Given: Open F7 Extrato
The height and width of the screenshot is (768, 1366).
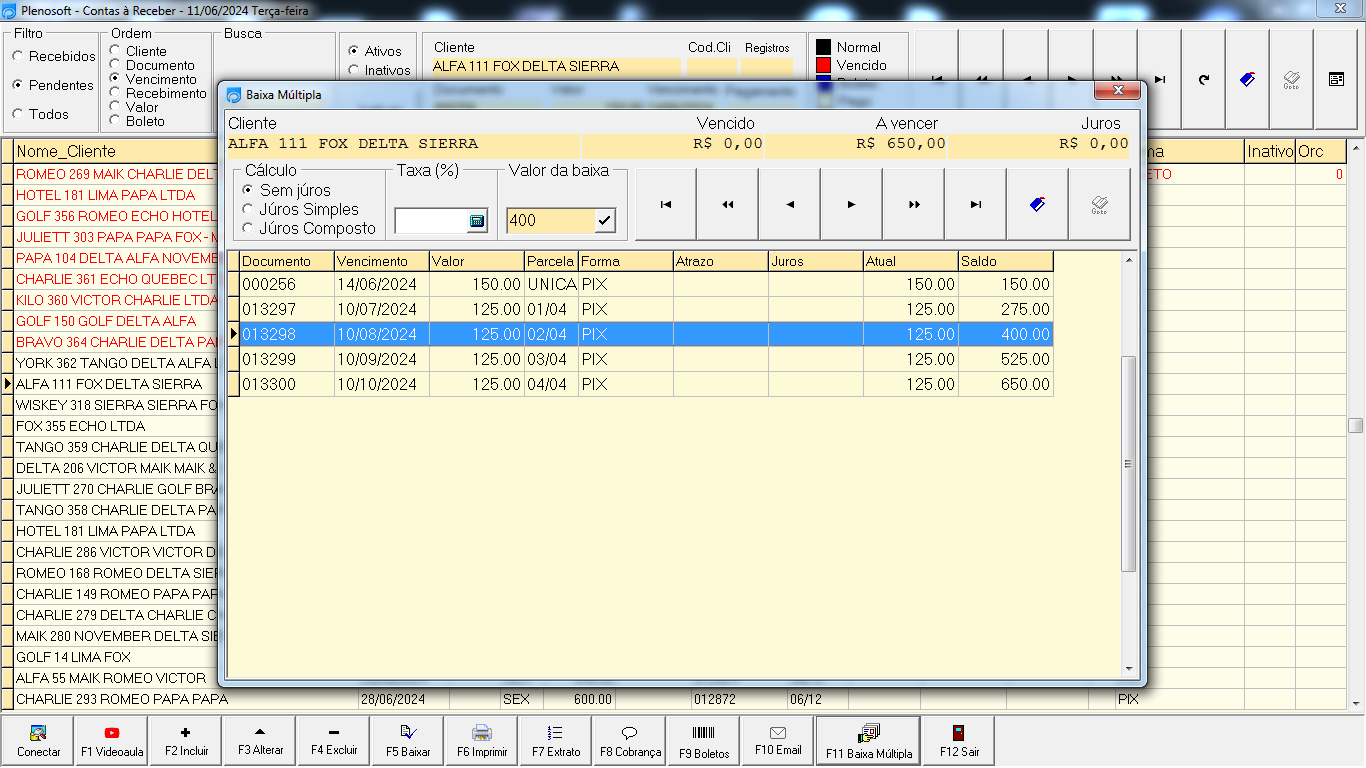Looking at the screenshot, I should coord(556,741).
